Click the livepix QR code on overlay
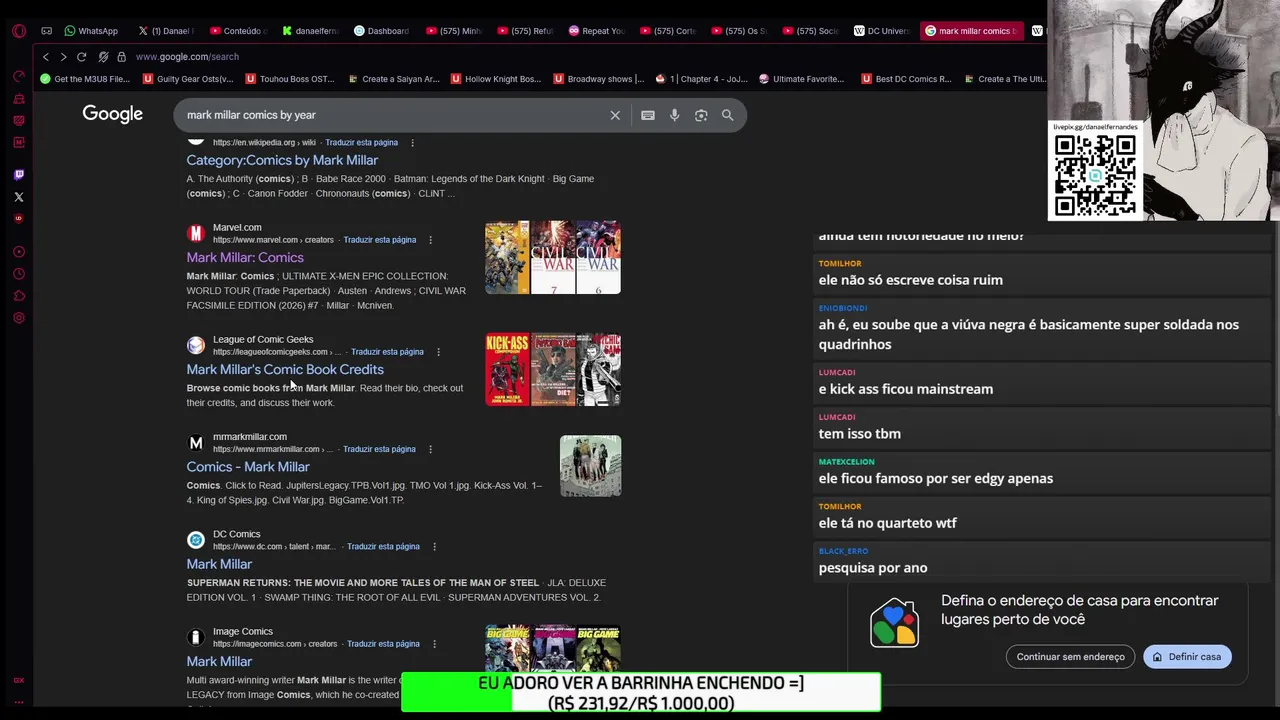The image size is (1280, 720). pyautogui.click(x=1095, y=175)
